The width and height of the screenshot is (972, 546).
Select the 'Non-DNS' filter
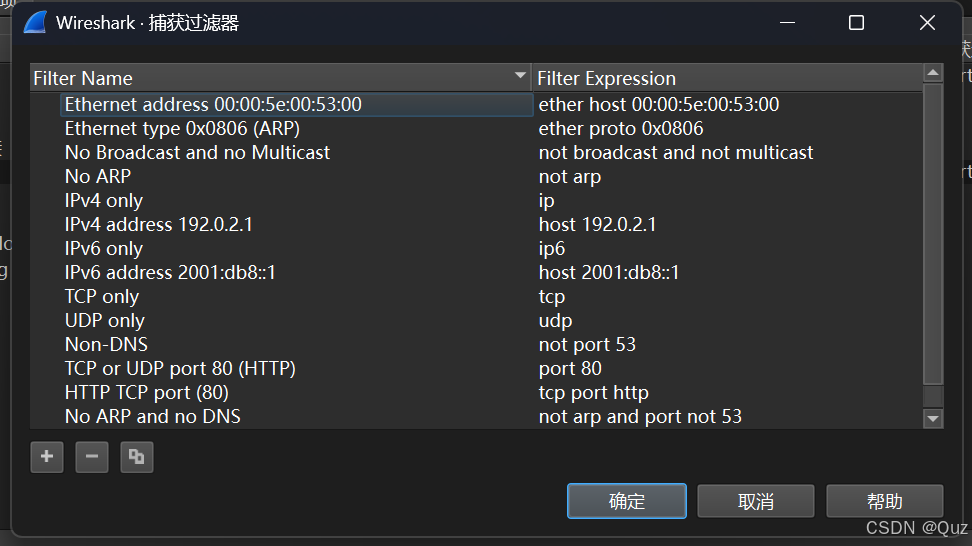click(x=106, y=345)
